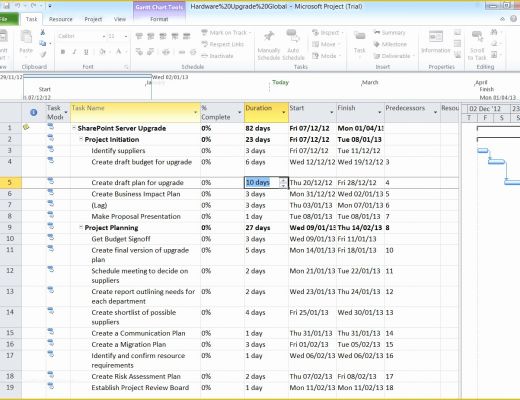Click the Cut scissors icon

43,32
